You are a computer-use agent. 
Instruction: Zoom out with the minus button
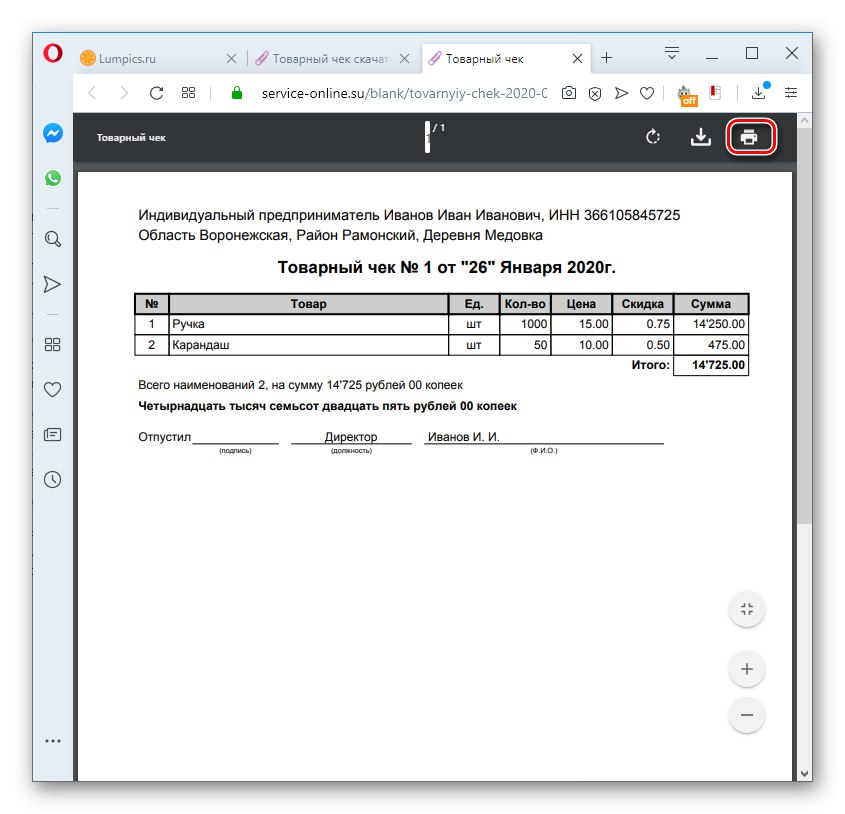coord(747,715)
